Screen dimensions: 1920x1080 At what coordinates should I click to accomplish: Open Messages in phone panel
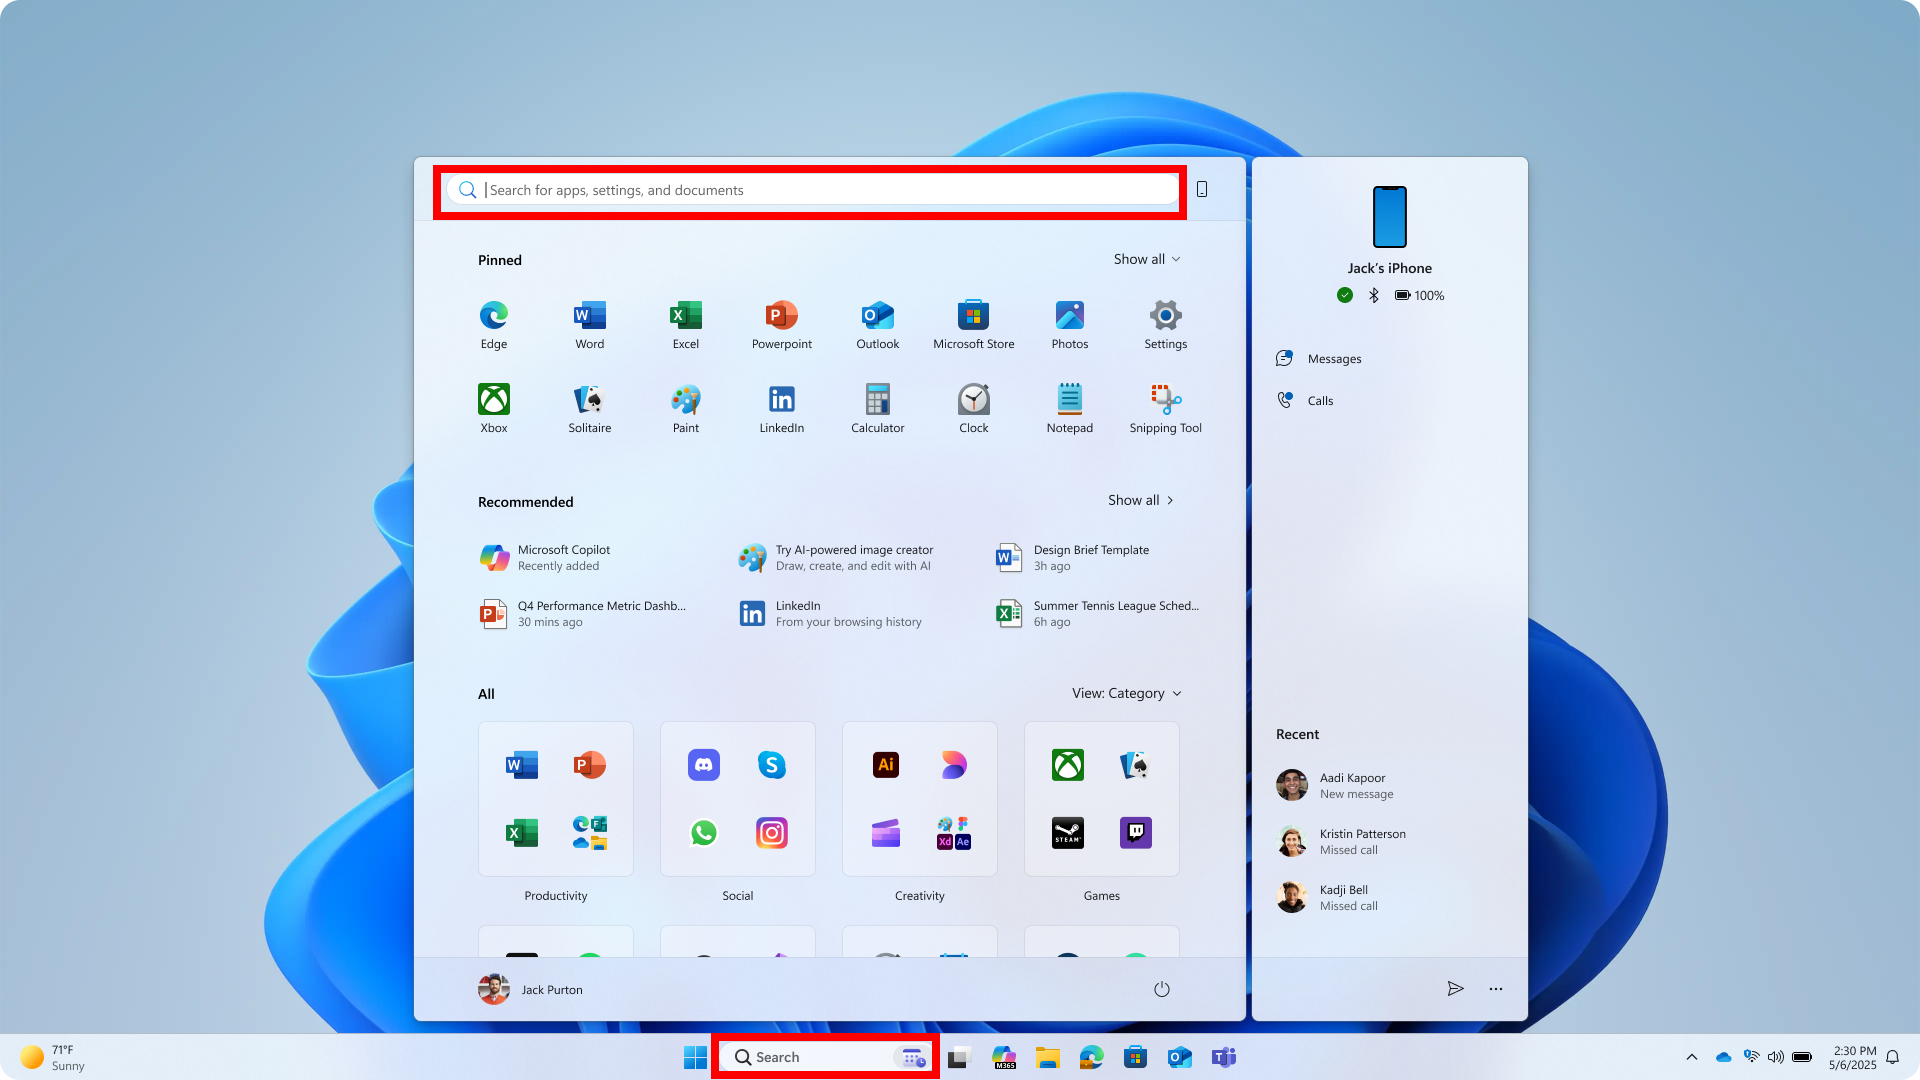click(1333, 359)
